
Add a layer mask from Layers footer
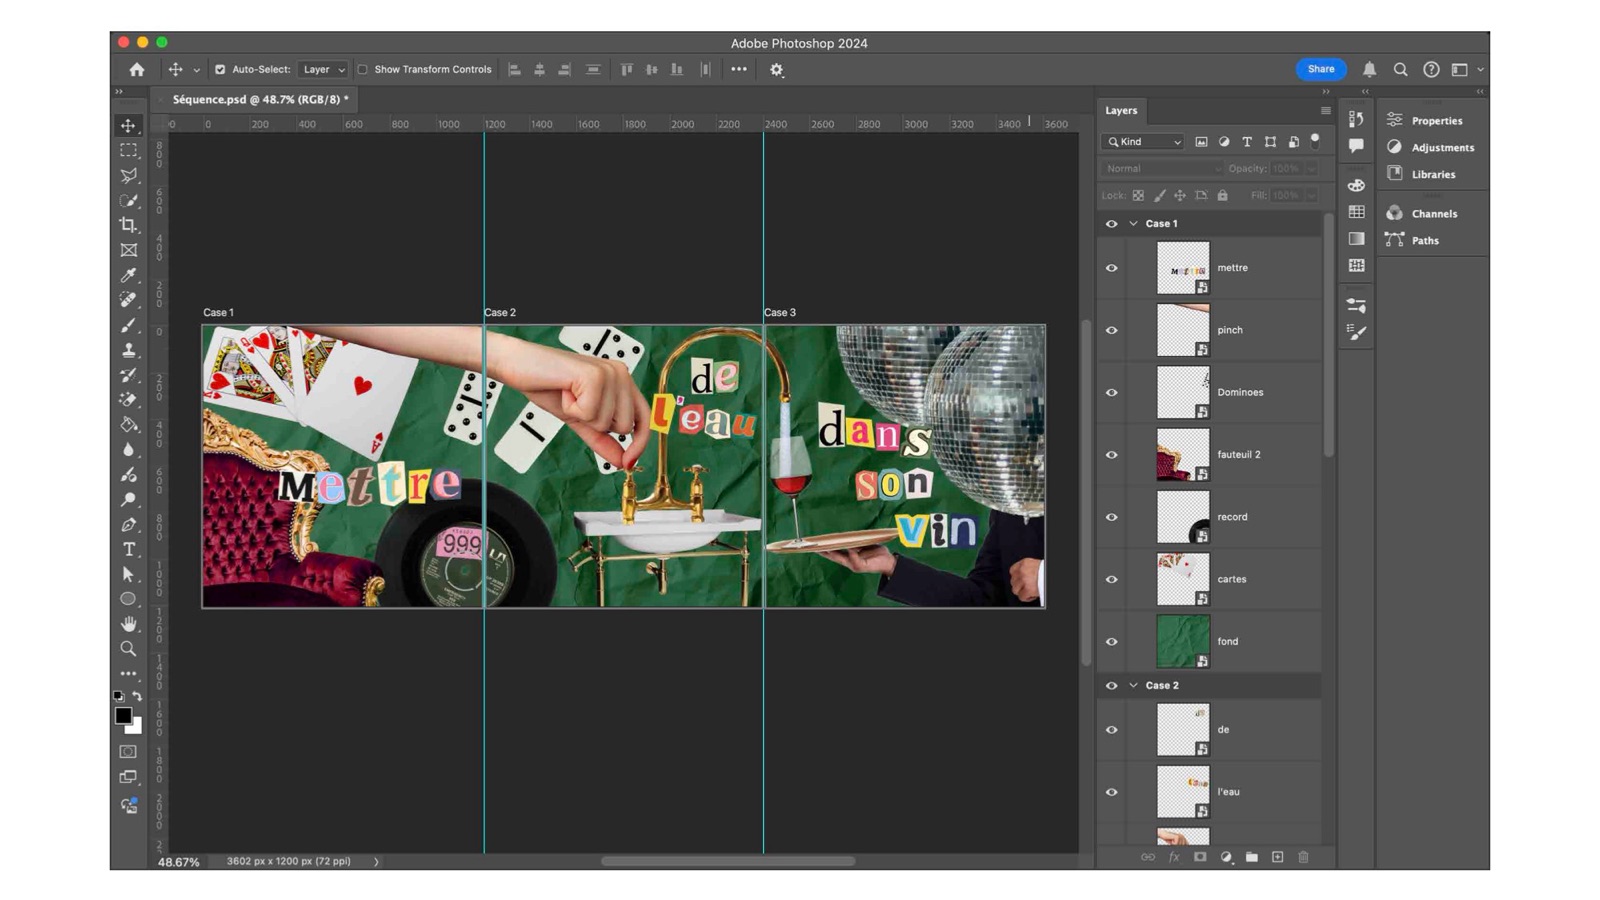tap(1200, 857)
